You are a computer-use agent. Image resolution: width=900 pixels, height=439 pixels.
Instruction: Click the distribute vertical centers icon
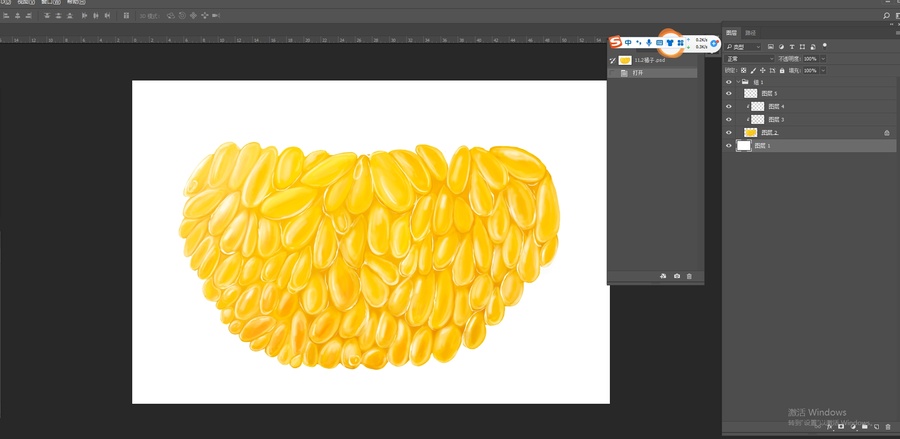point(59,15)
